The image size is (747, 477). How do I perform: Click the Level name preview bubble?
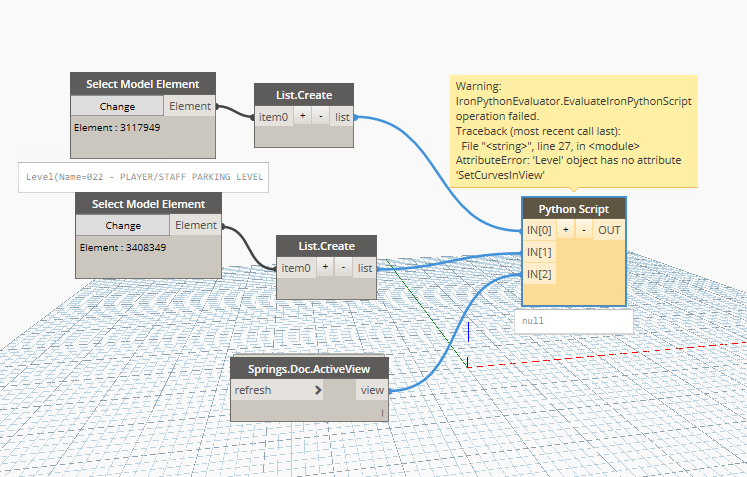click(146, 177)
